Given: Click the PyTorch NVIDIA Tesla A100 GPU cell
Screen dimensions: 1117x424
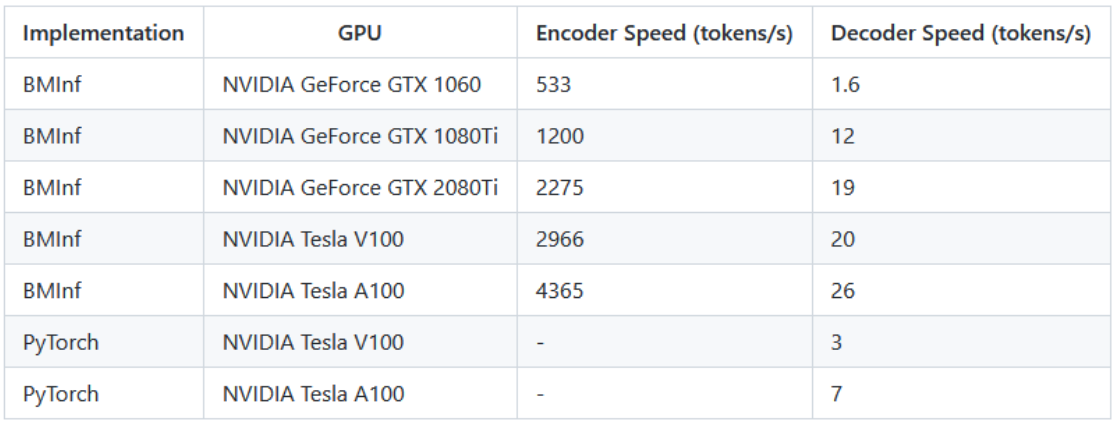Looking at the screenshot, I should click(360, 393).
